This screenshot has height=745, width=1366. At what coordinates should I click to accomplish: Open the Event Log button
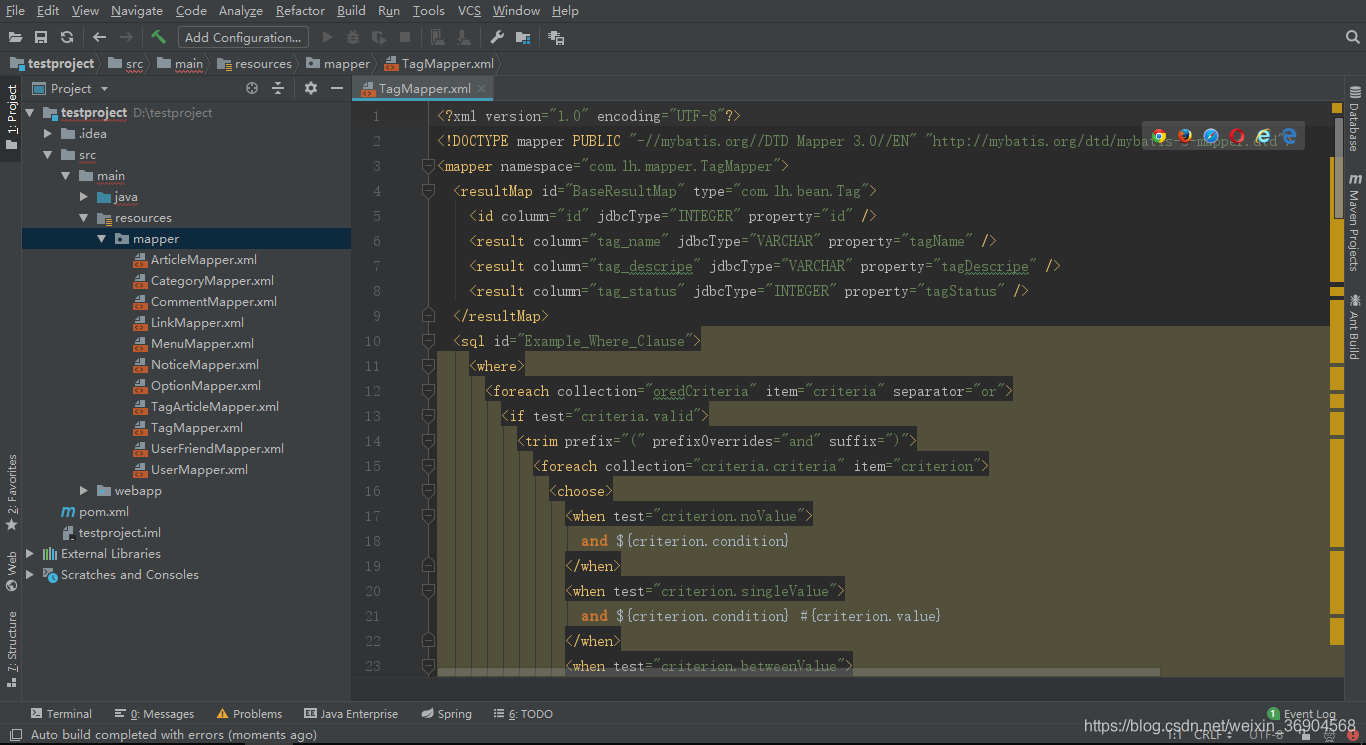[1301, 714]
